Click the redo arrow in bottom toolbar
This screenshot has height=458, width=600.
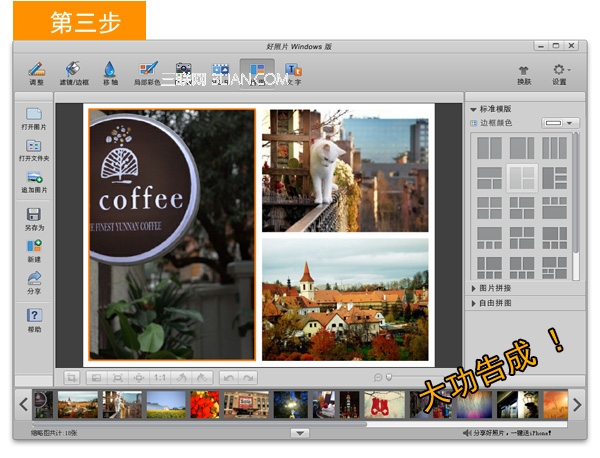click(248, 378)
